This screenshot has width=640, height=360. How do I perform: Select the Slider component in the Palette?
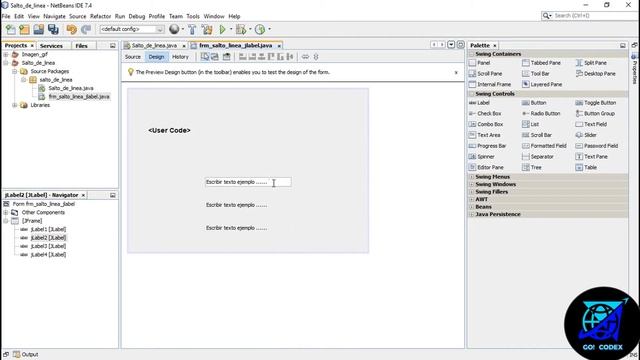[x=586, y=135]
